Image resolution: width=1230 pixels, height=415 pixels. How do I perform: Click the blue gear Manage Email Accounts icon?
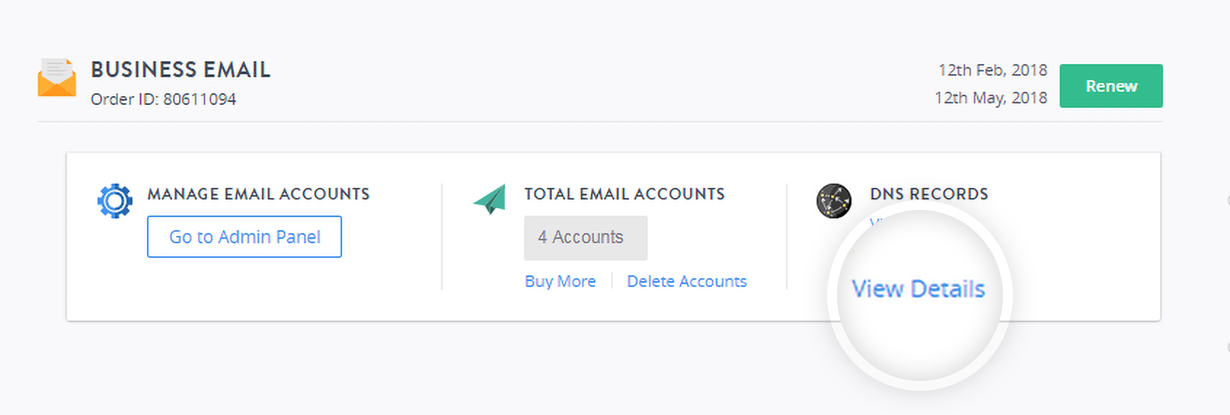click(x=114, y=201)
